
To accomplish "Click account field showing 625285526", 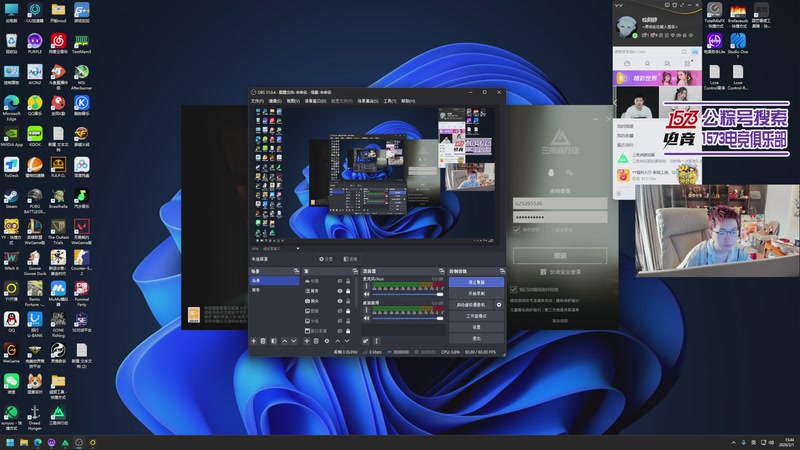I will tap(560, 203).
